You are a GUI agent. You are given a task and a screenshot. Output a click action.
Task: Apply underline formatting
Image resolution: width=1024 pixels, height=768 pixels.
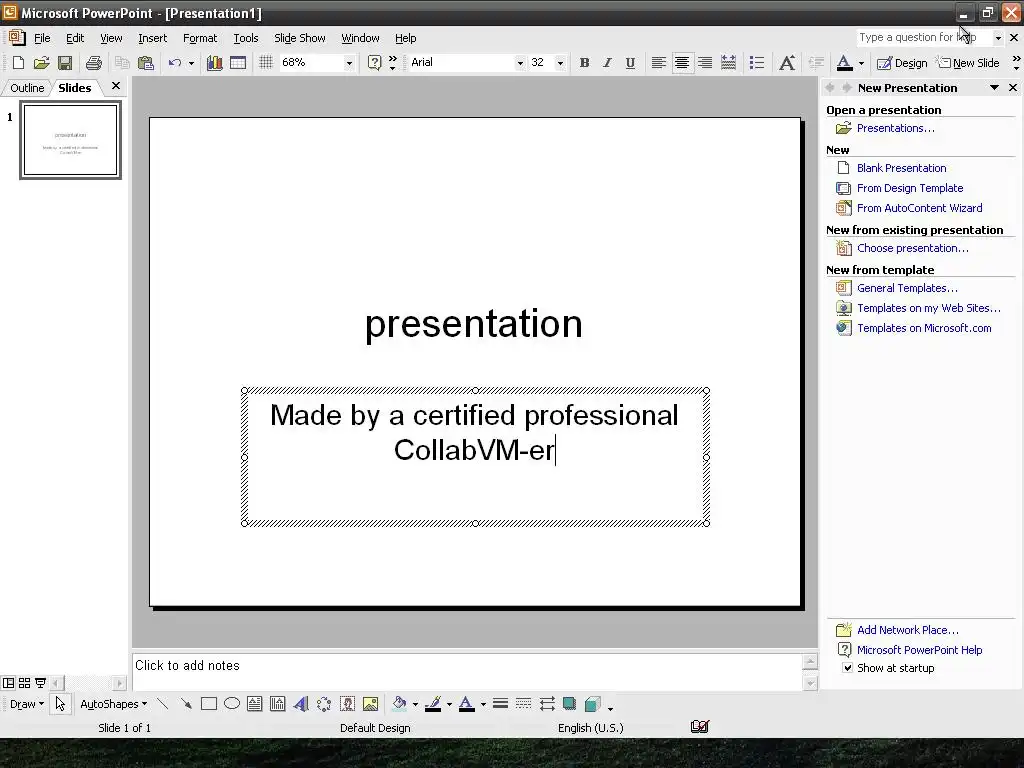pyautogui.click(x=630, y=63)
